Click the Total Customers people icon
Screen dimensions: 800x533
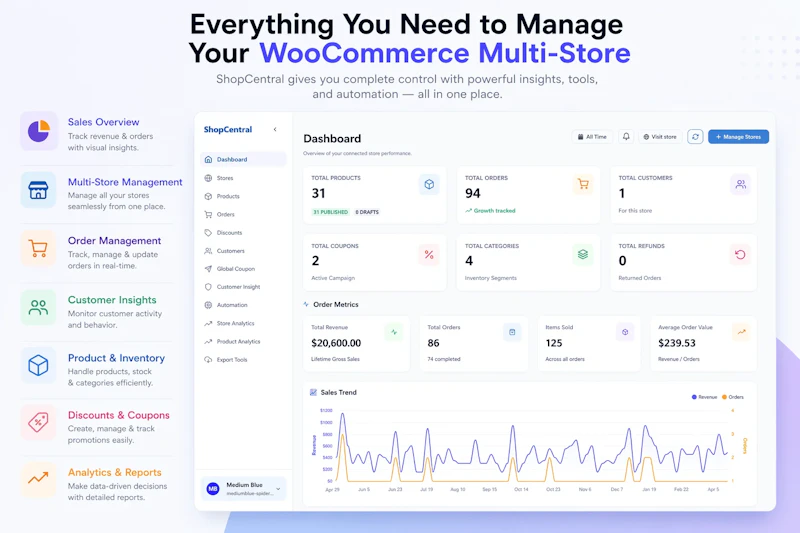740,184
